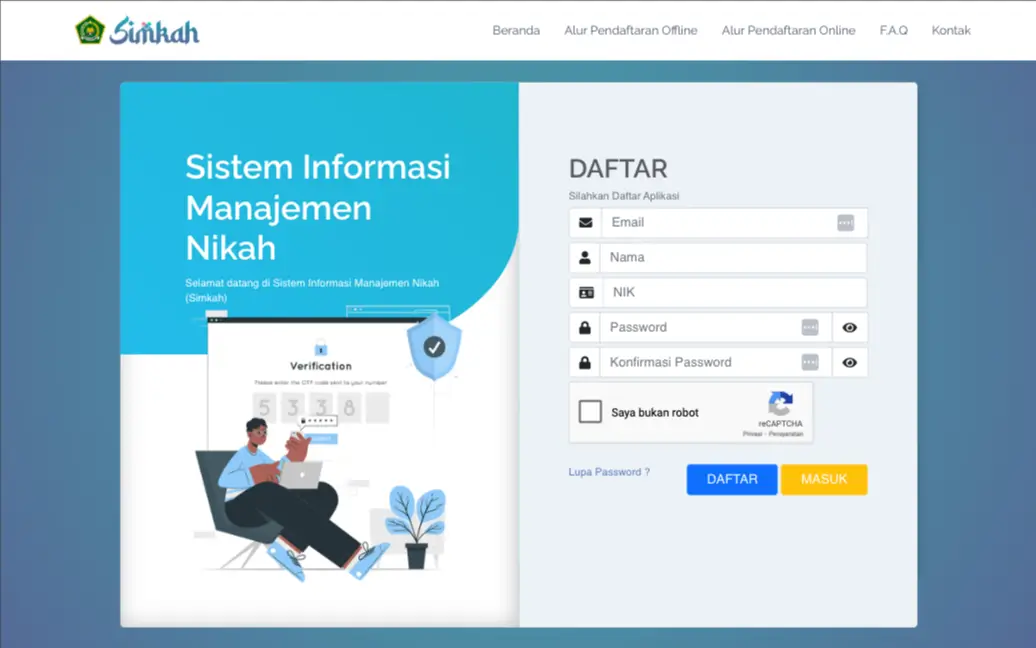The width and height of the screenshot is (1036, 648).
Task: Click autofill dots icon in Konfirmasi Password field
Action: pyautogui.click(x=810, y=363)
